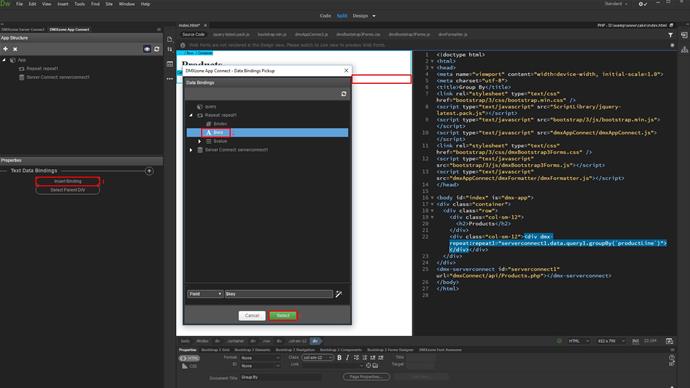Expand Server Connect serverconnect1 in dialog

coord(191,150)
